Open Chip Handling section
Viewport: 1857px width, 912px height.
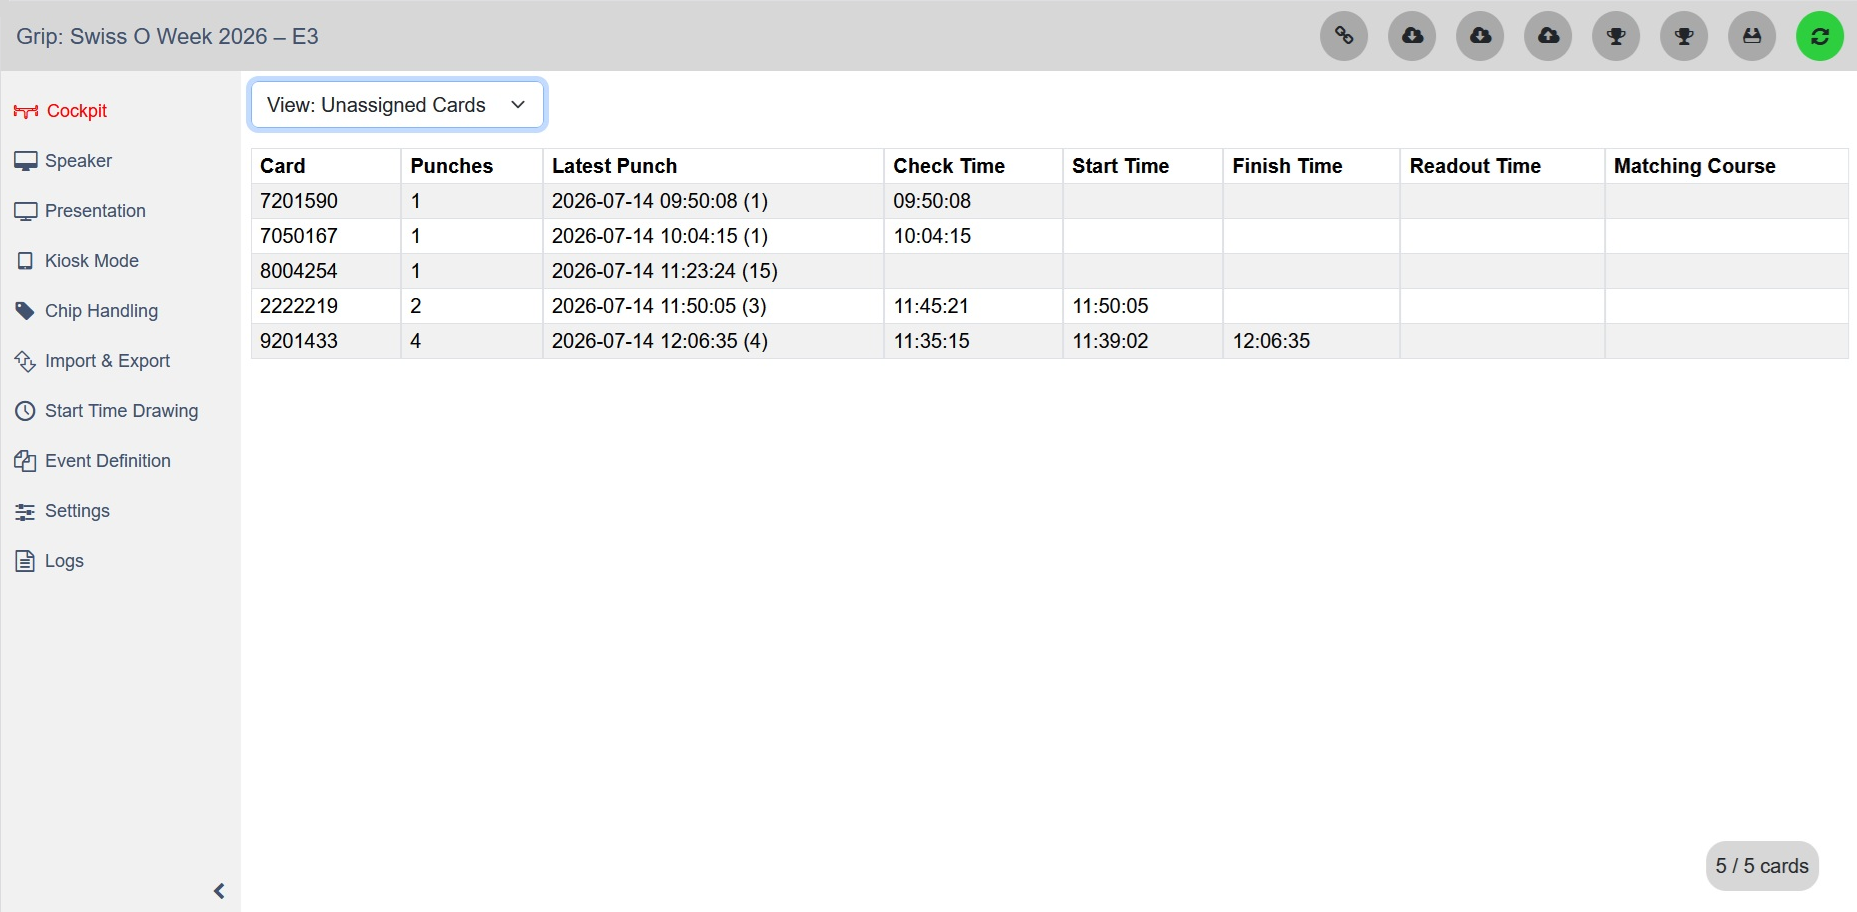[x=86, y=311]
